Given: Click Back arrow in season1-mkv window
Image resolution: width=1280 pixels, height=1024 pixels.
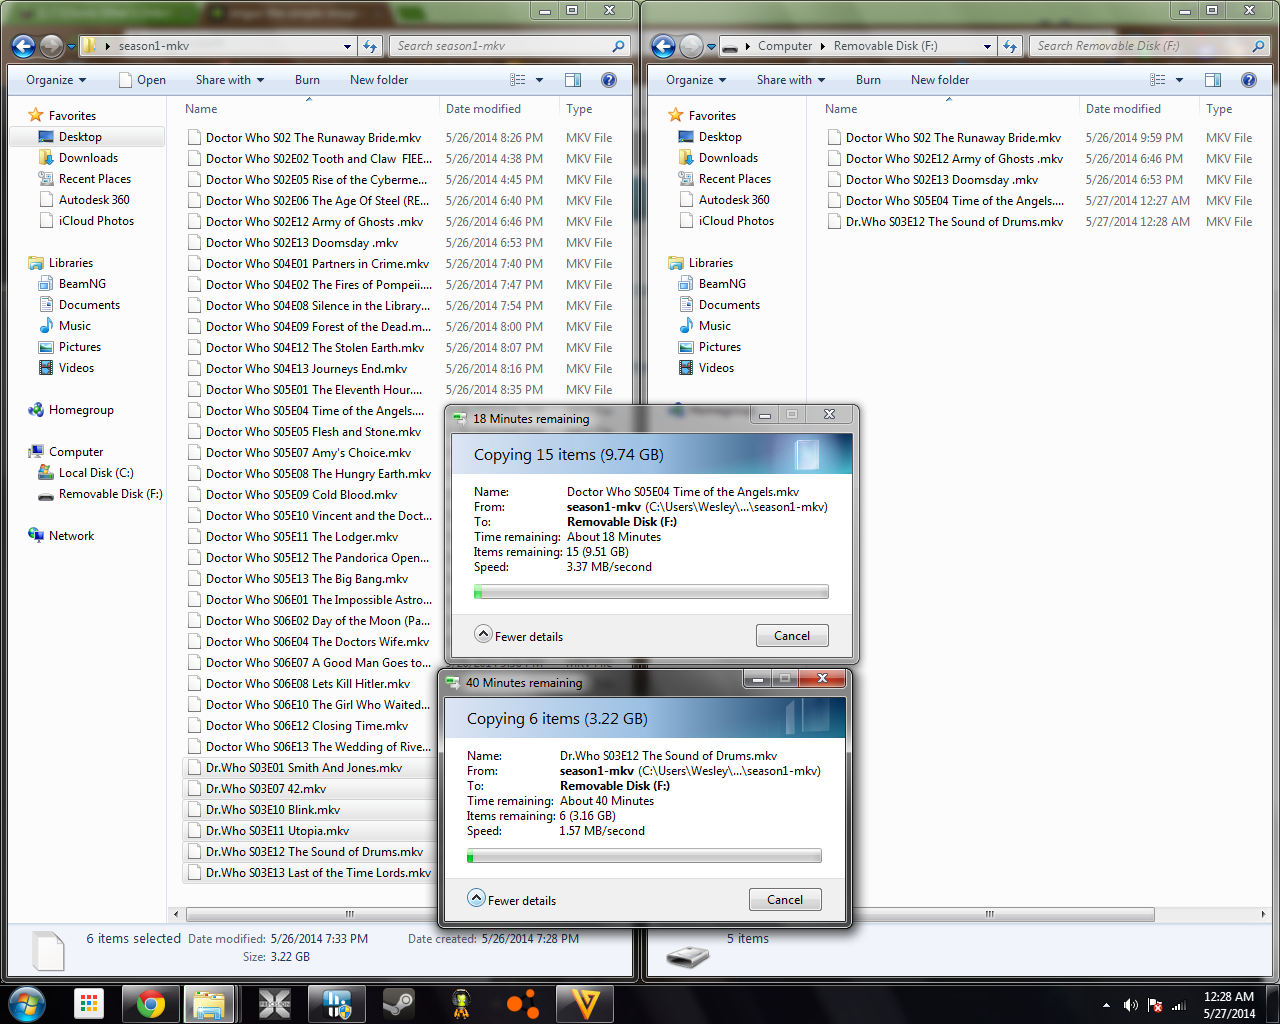Looking at the screenshot, I should tap(23, 46).
